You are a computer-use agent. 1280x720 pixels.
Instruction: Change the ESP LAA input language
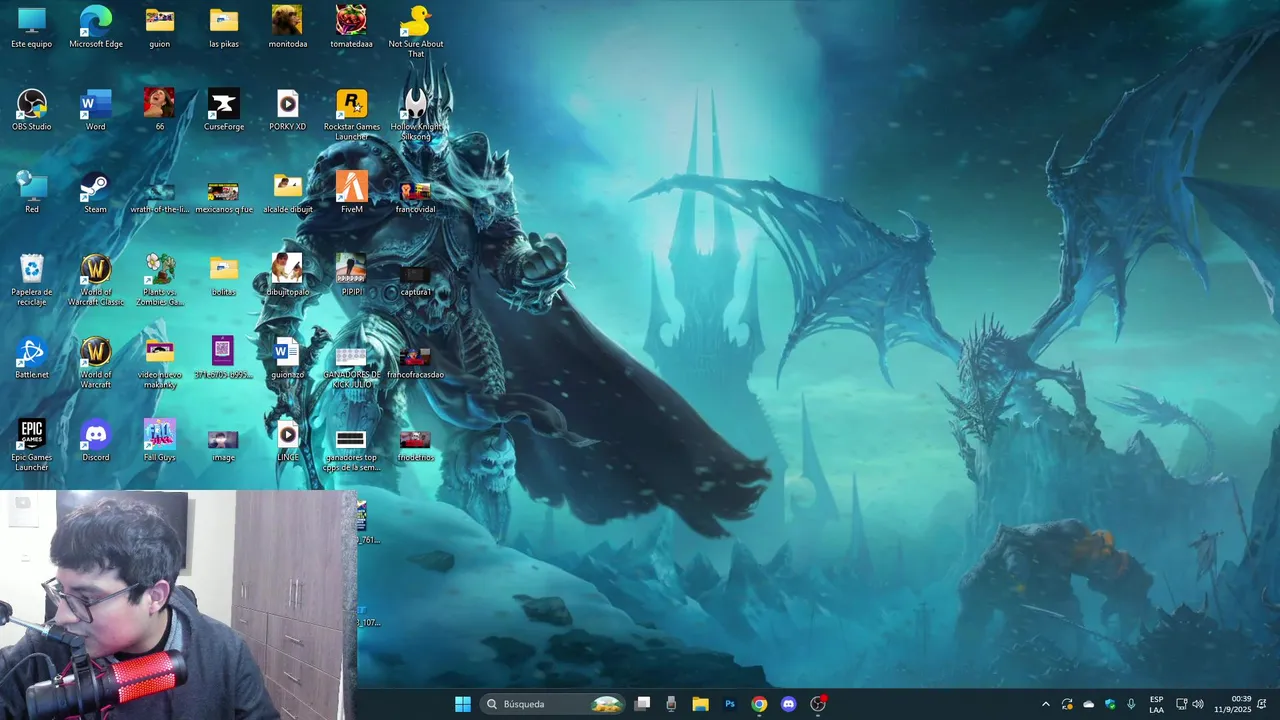(x=1156, y=704)
